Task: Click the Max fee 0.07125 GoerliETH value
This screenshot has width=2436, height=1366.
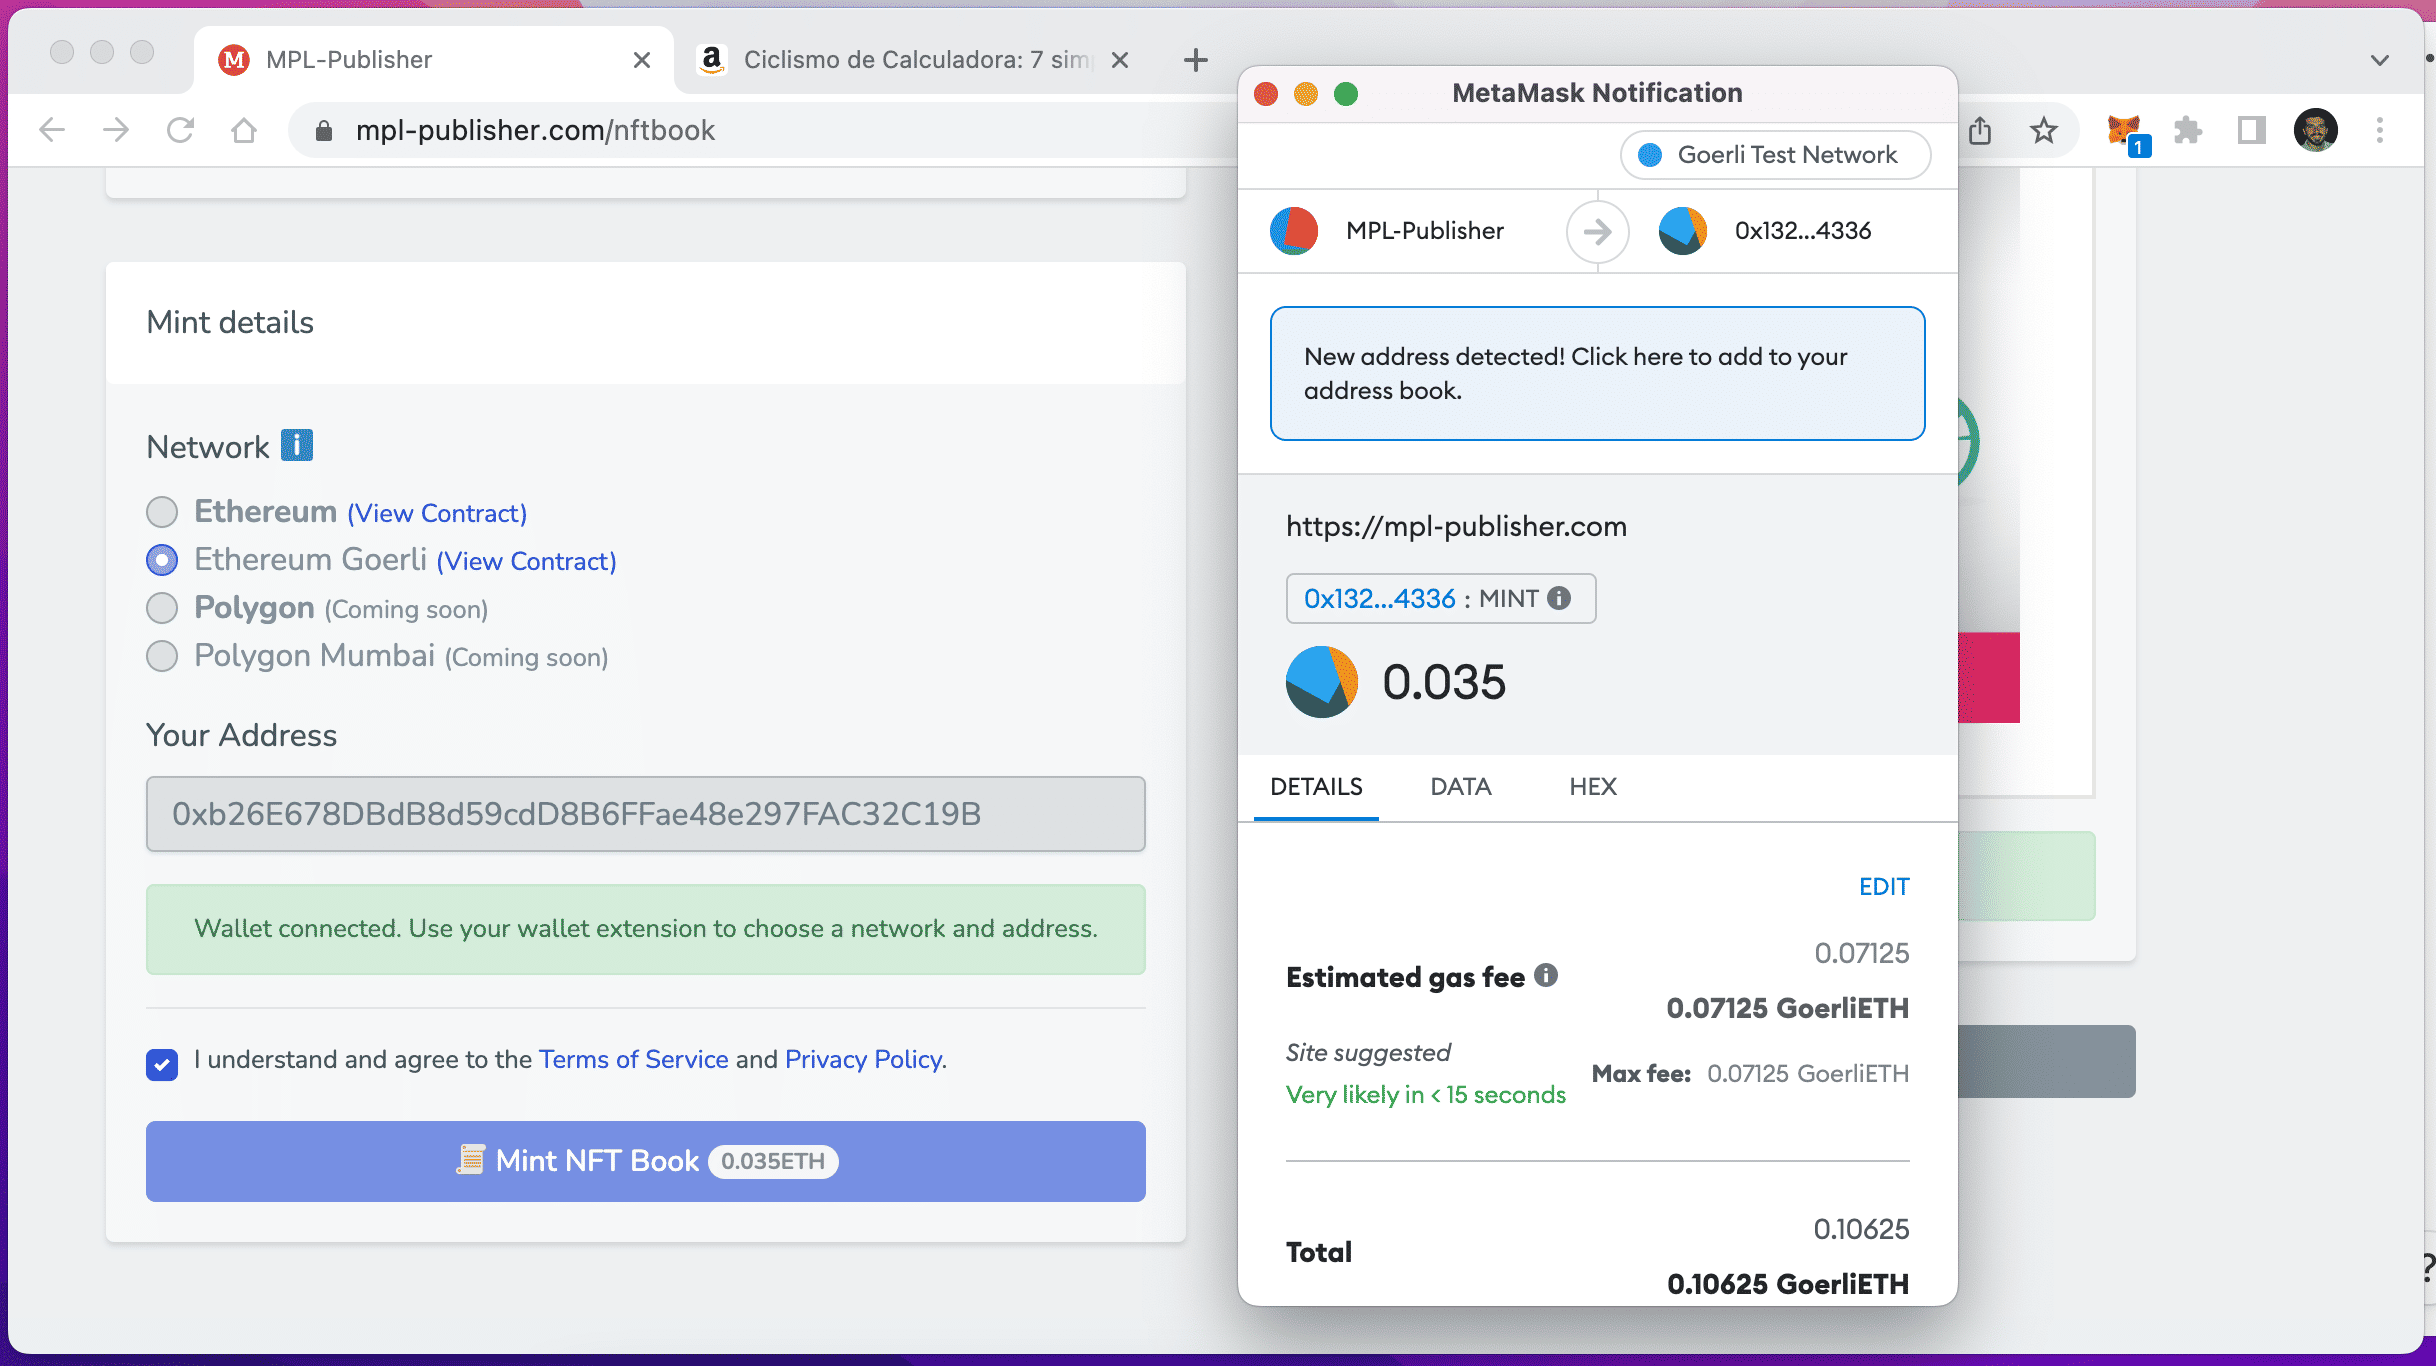Action: click(1808, 1073)
